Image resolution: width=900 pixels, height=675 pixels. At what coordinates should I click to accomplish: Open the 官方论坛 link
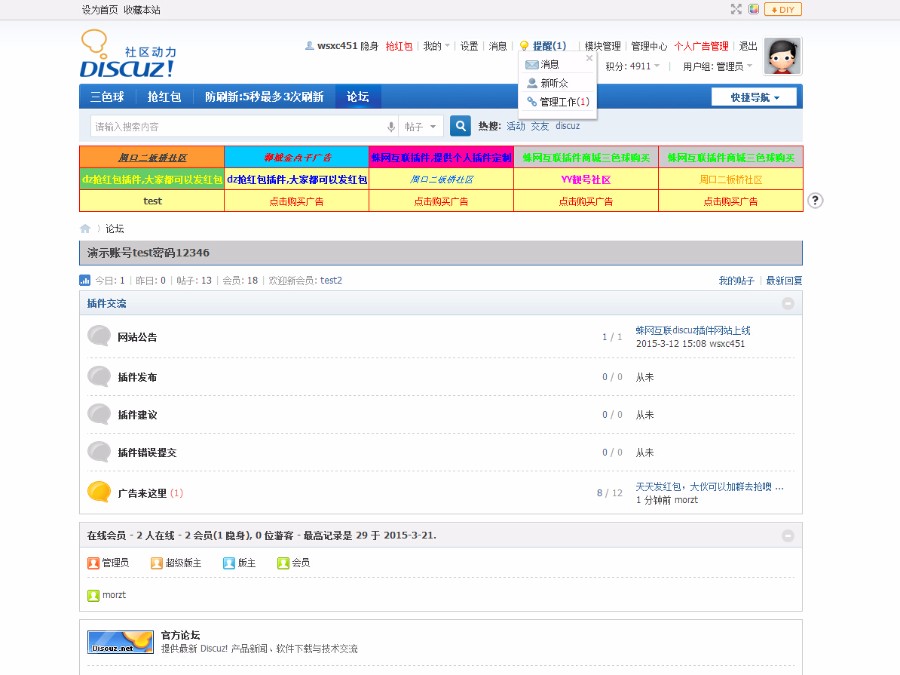pos(180,635)
